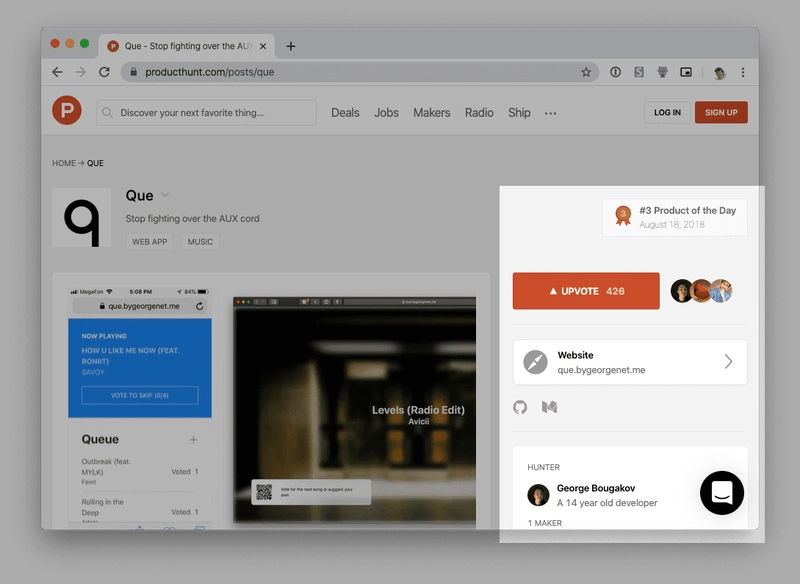Click the Product Hunt logo

pyautogui.click(x=67, y=110)
